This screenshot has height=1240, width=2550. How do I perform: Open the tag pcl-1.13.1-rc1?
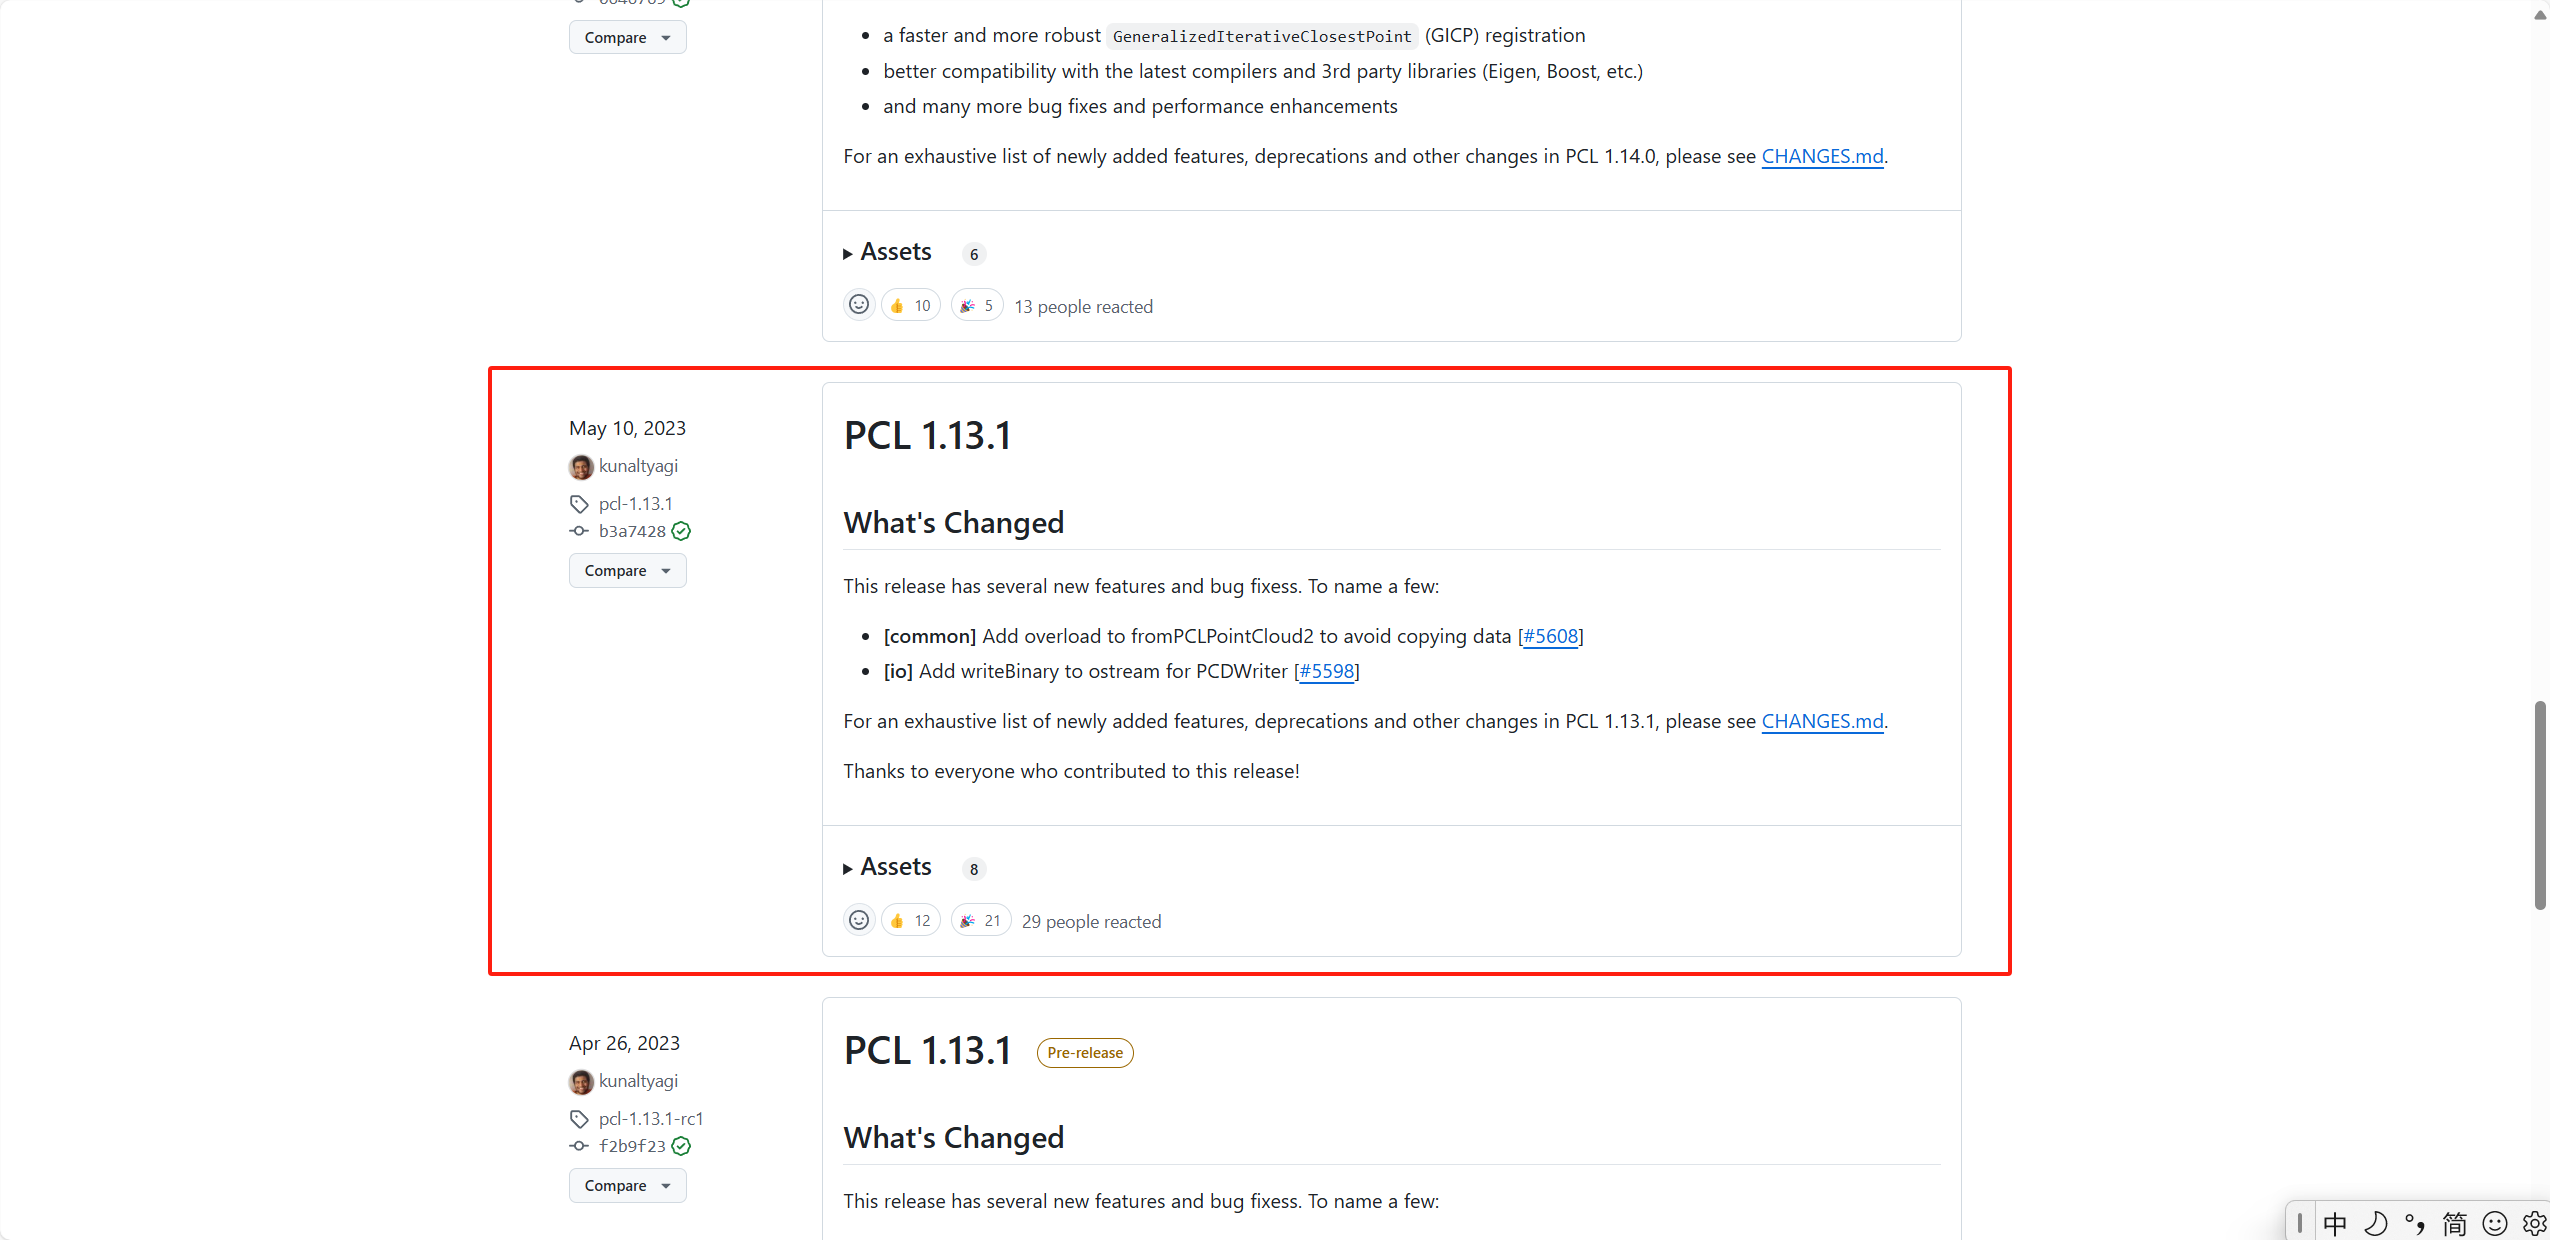pos(651,1118)
